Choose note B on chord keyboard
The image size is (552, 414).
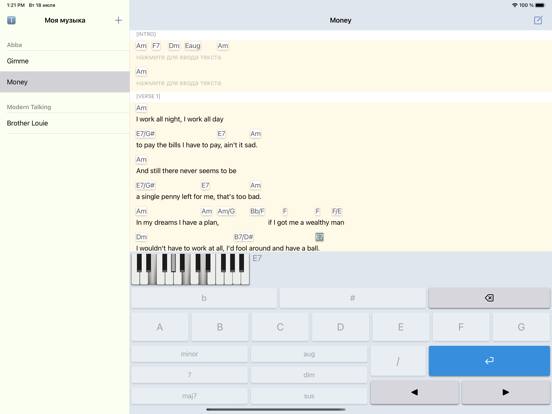220,327
